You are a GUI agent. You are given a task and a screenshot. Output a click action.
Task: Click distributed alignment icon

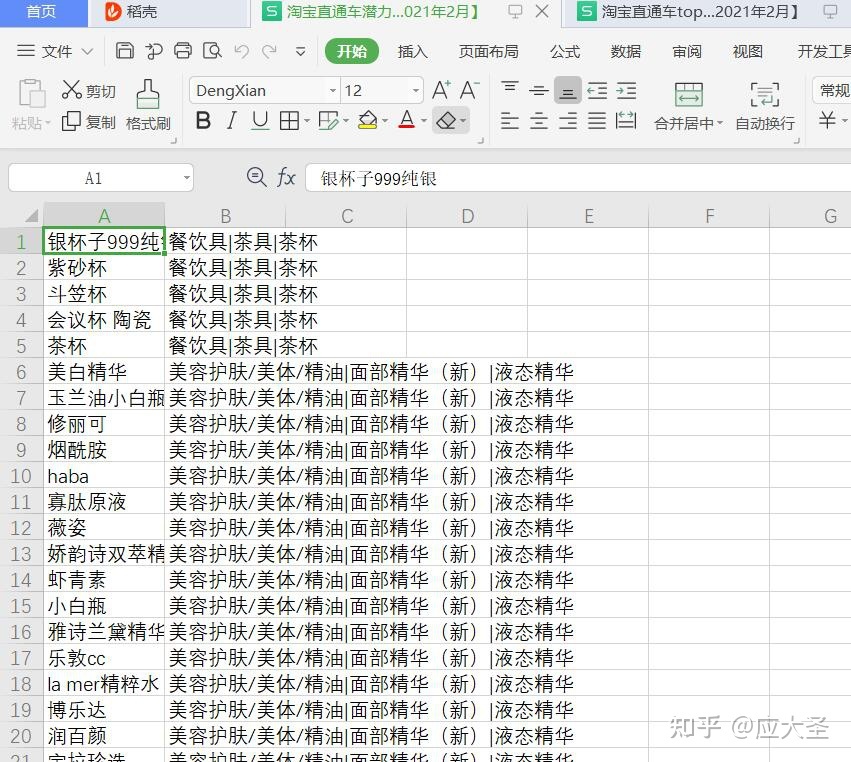(626, 120)
